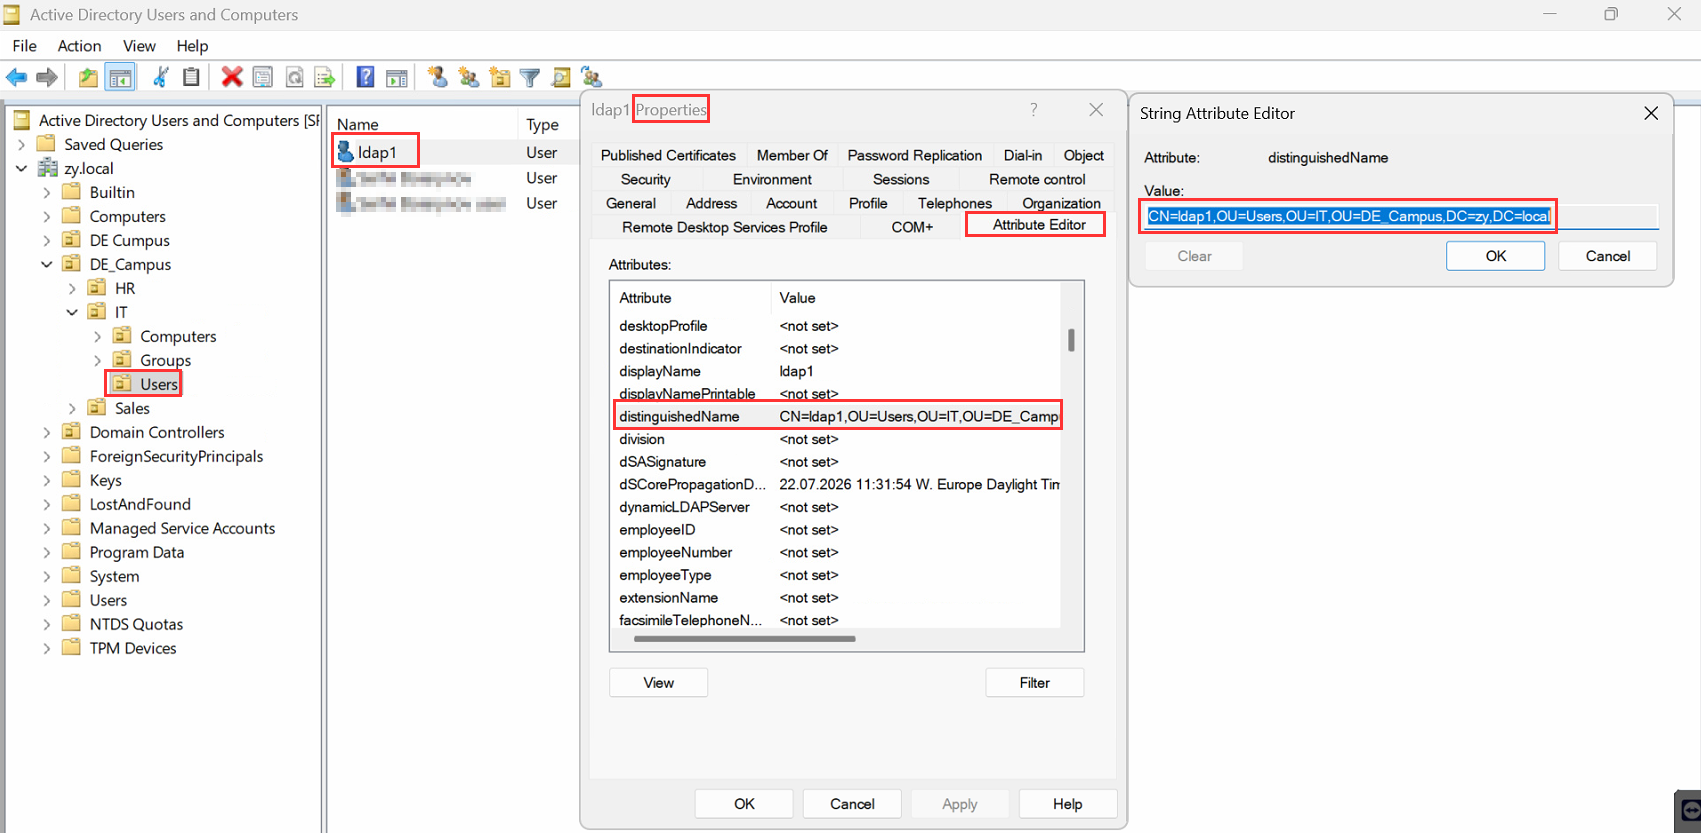The image size is (1701, 833).
Task: Click the Create New Group toolbar icon
Action: coord(468,77)
